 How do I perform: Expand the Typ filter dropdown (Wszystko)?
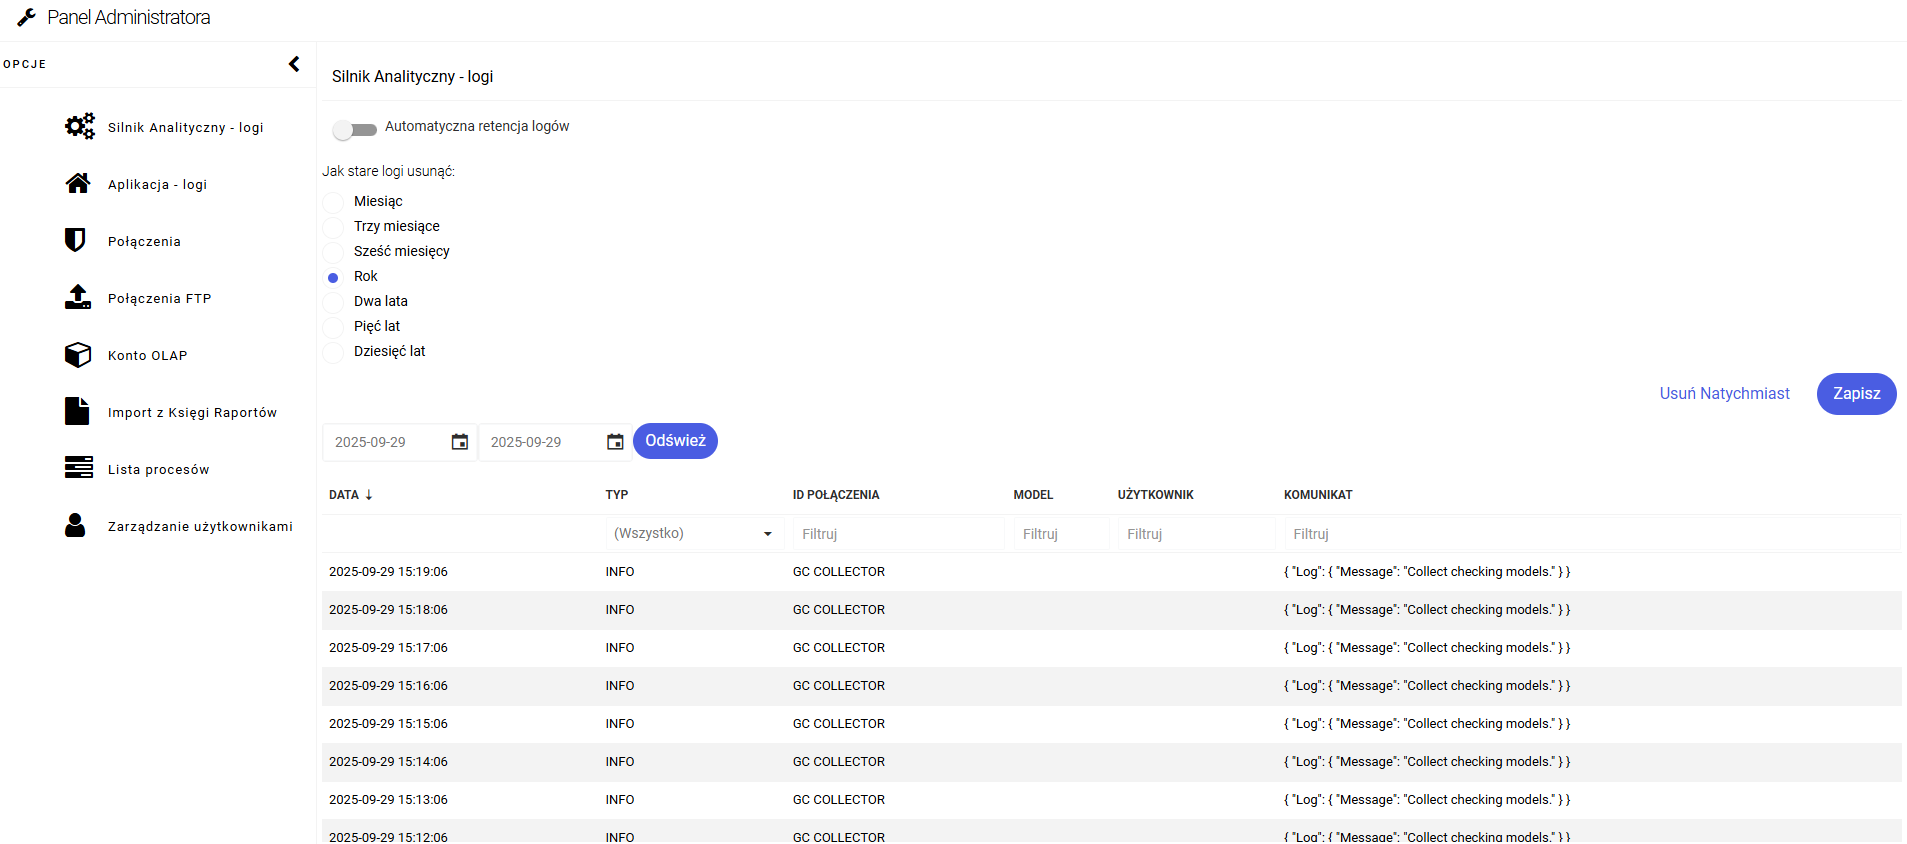tap(692, 534)
